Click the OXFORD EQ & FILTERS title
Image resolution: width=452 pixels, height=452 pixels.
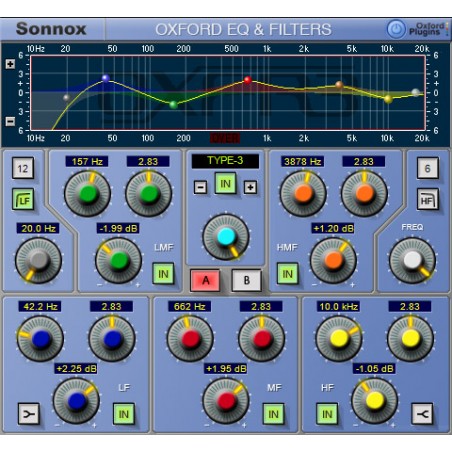click(x=243, y=29)
